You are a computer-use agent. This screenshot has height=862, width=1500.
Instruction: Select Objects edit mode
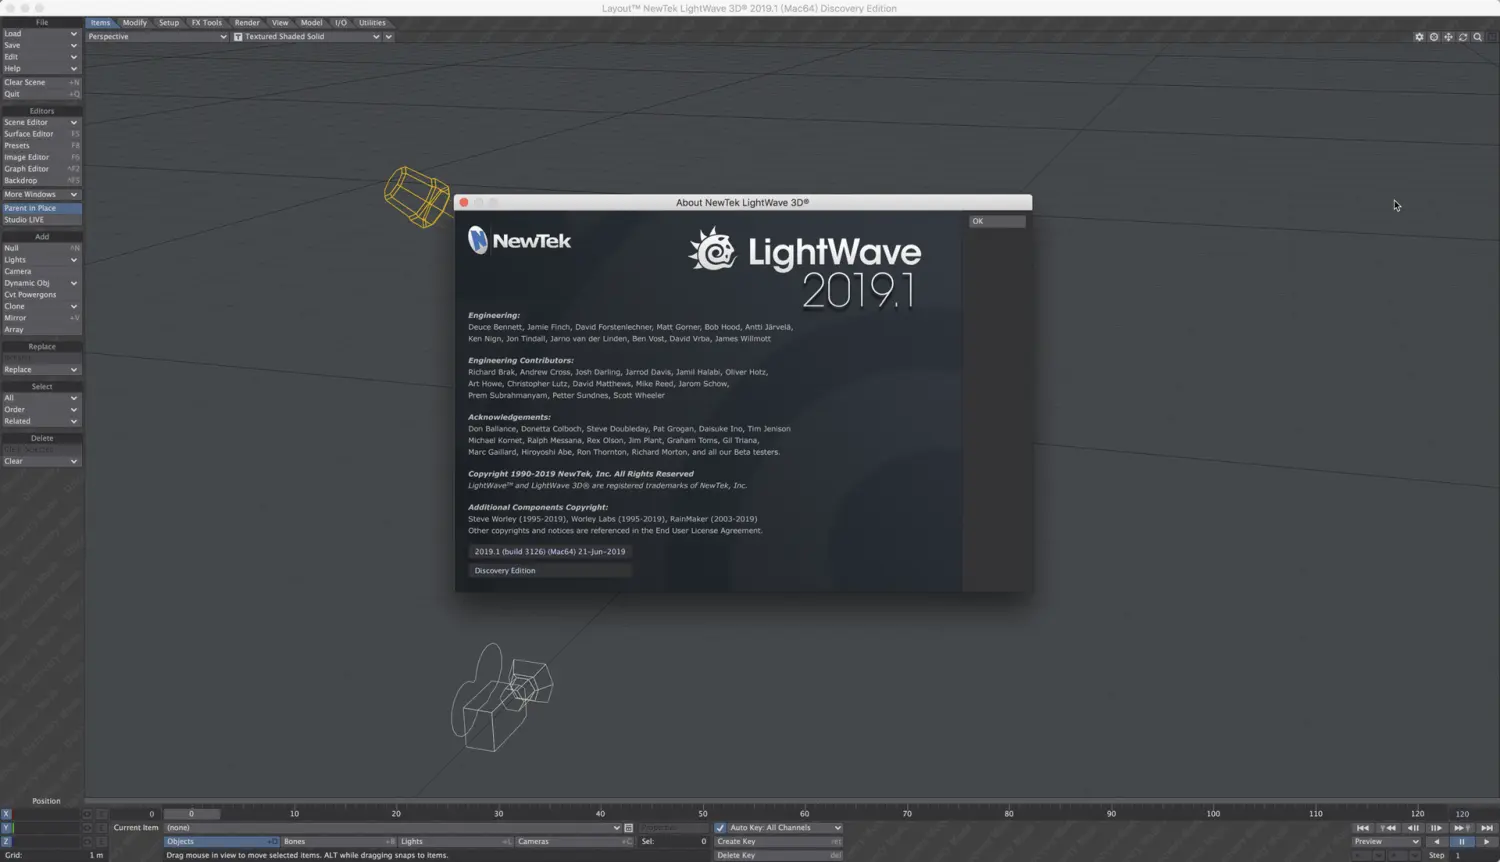pyautogui.click(x=221, y=842)
